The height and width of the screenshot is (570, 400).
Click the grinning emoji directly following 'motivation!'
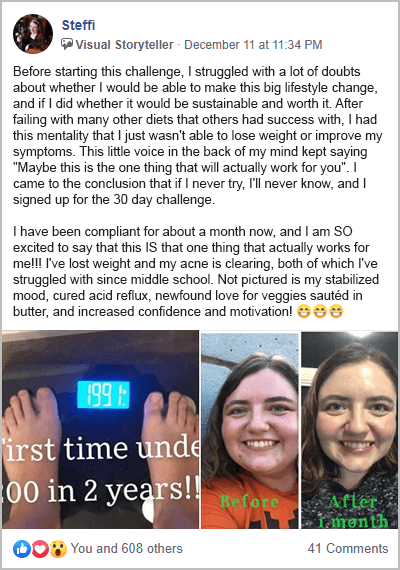point(304,312)
